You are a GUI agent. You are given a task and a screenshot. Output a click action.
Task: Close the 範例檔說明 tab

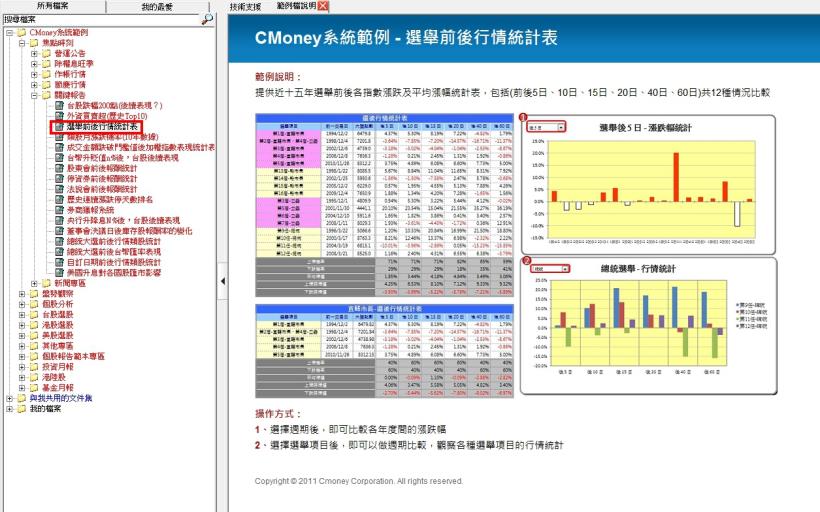click(323, 6)
